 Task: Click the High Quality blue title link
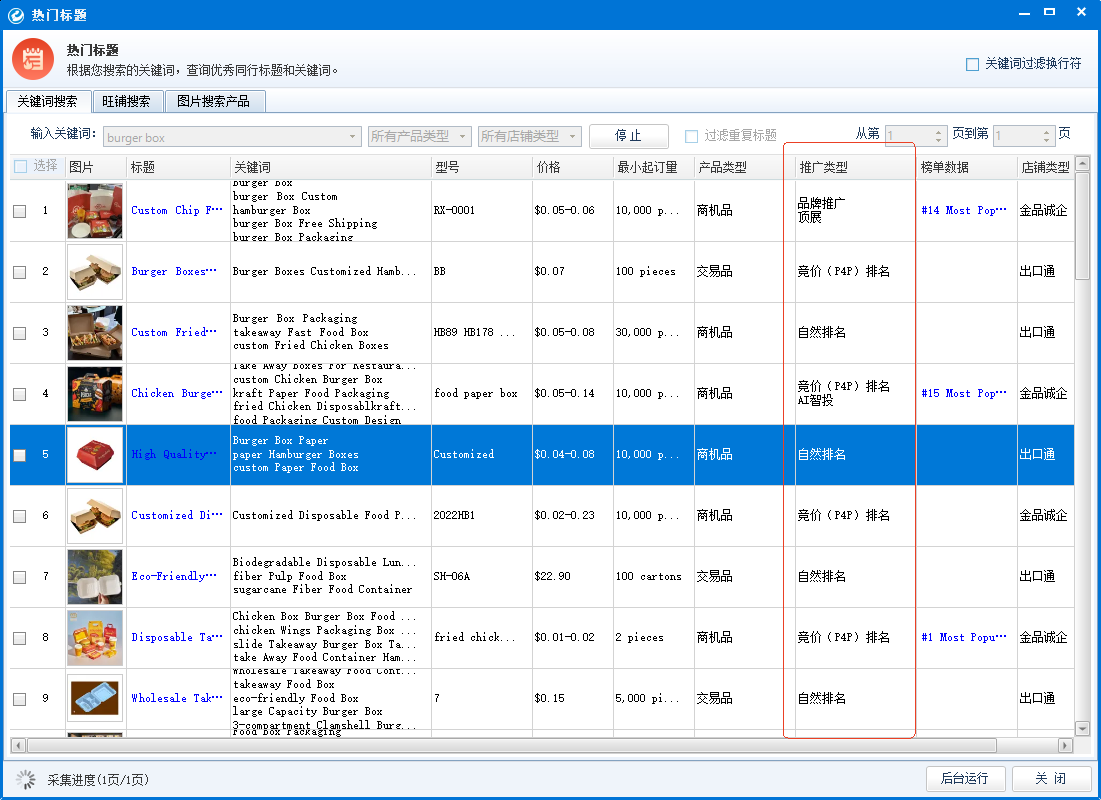pyautogui.click(x=174, y=453)
